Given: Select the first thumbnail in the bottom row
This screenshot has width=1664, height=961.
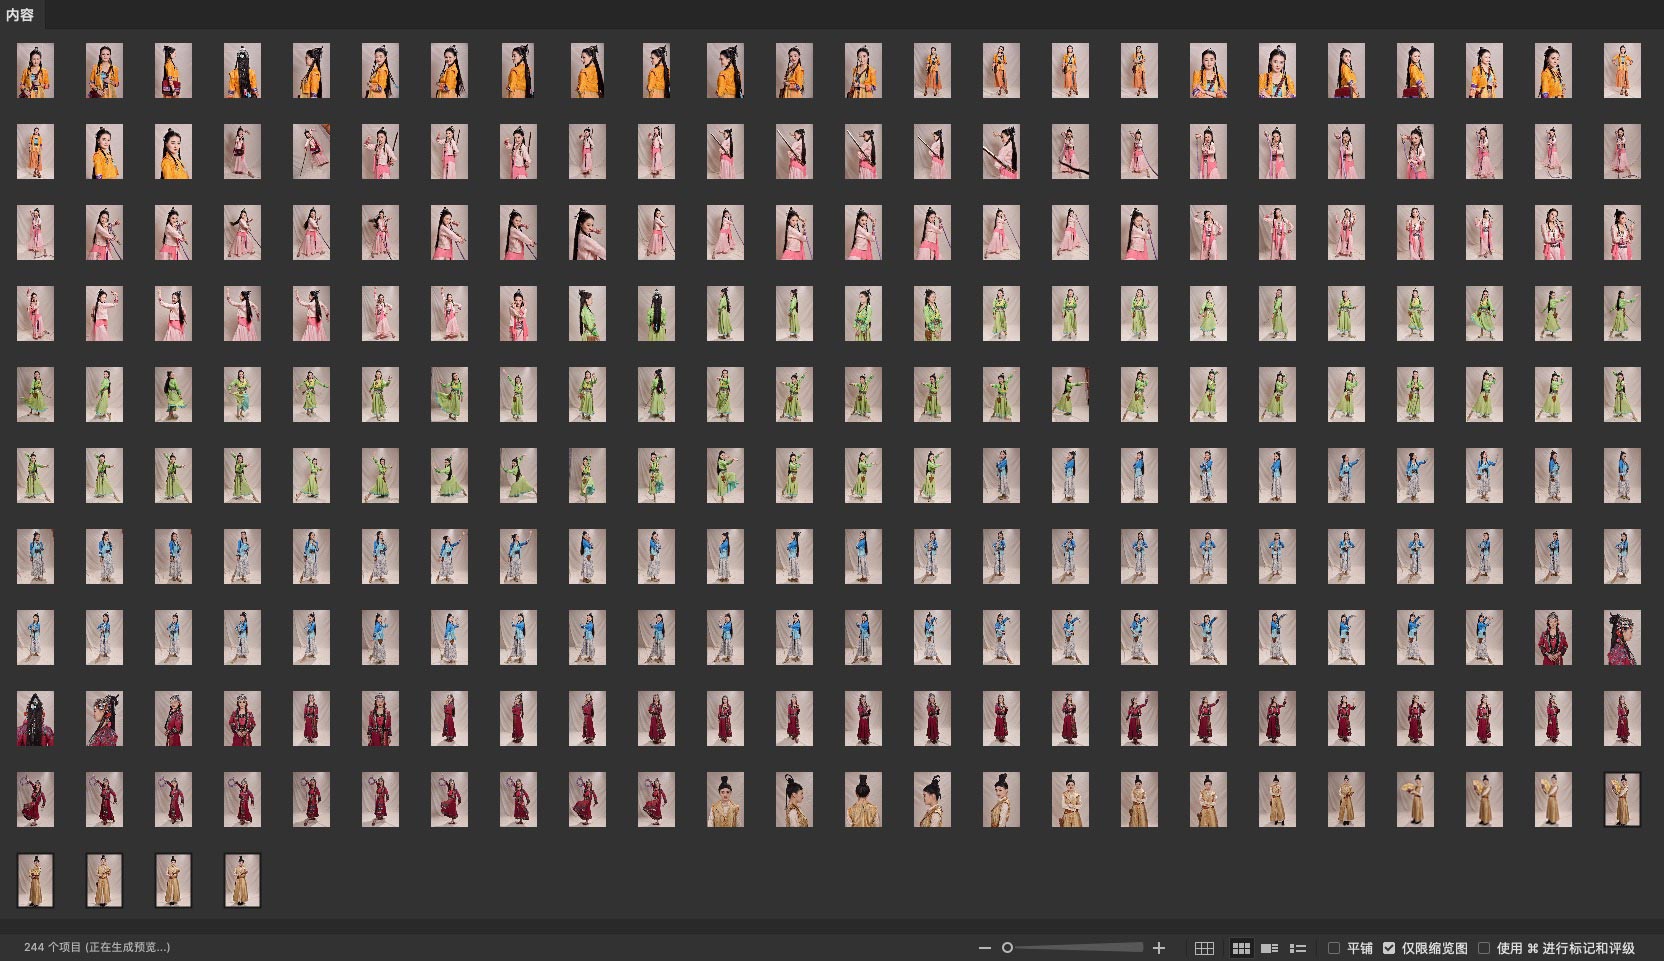Looking at the screenshot, I should pyautogui.click(x=35, y=880).
